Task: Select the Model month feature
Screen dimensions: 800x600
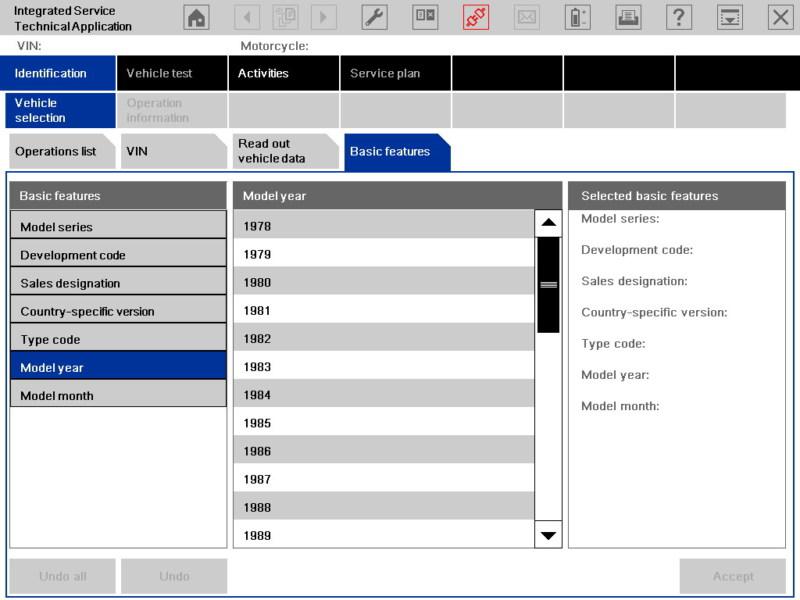Action: click(x=118, y=395)
